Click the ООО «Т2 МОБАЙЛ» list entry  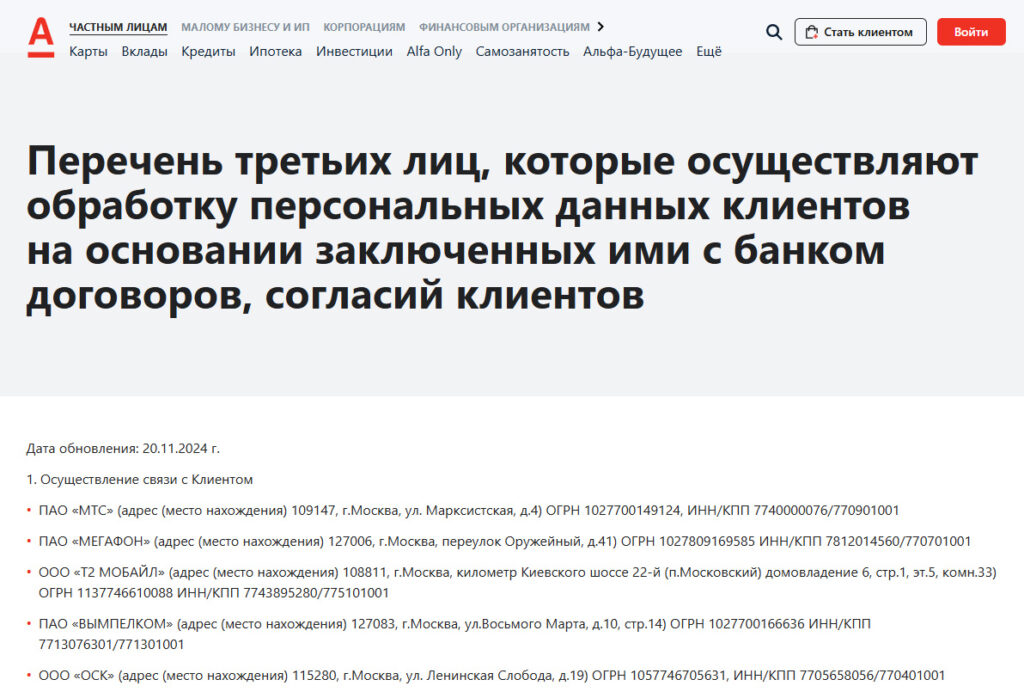point(517,582)
